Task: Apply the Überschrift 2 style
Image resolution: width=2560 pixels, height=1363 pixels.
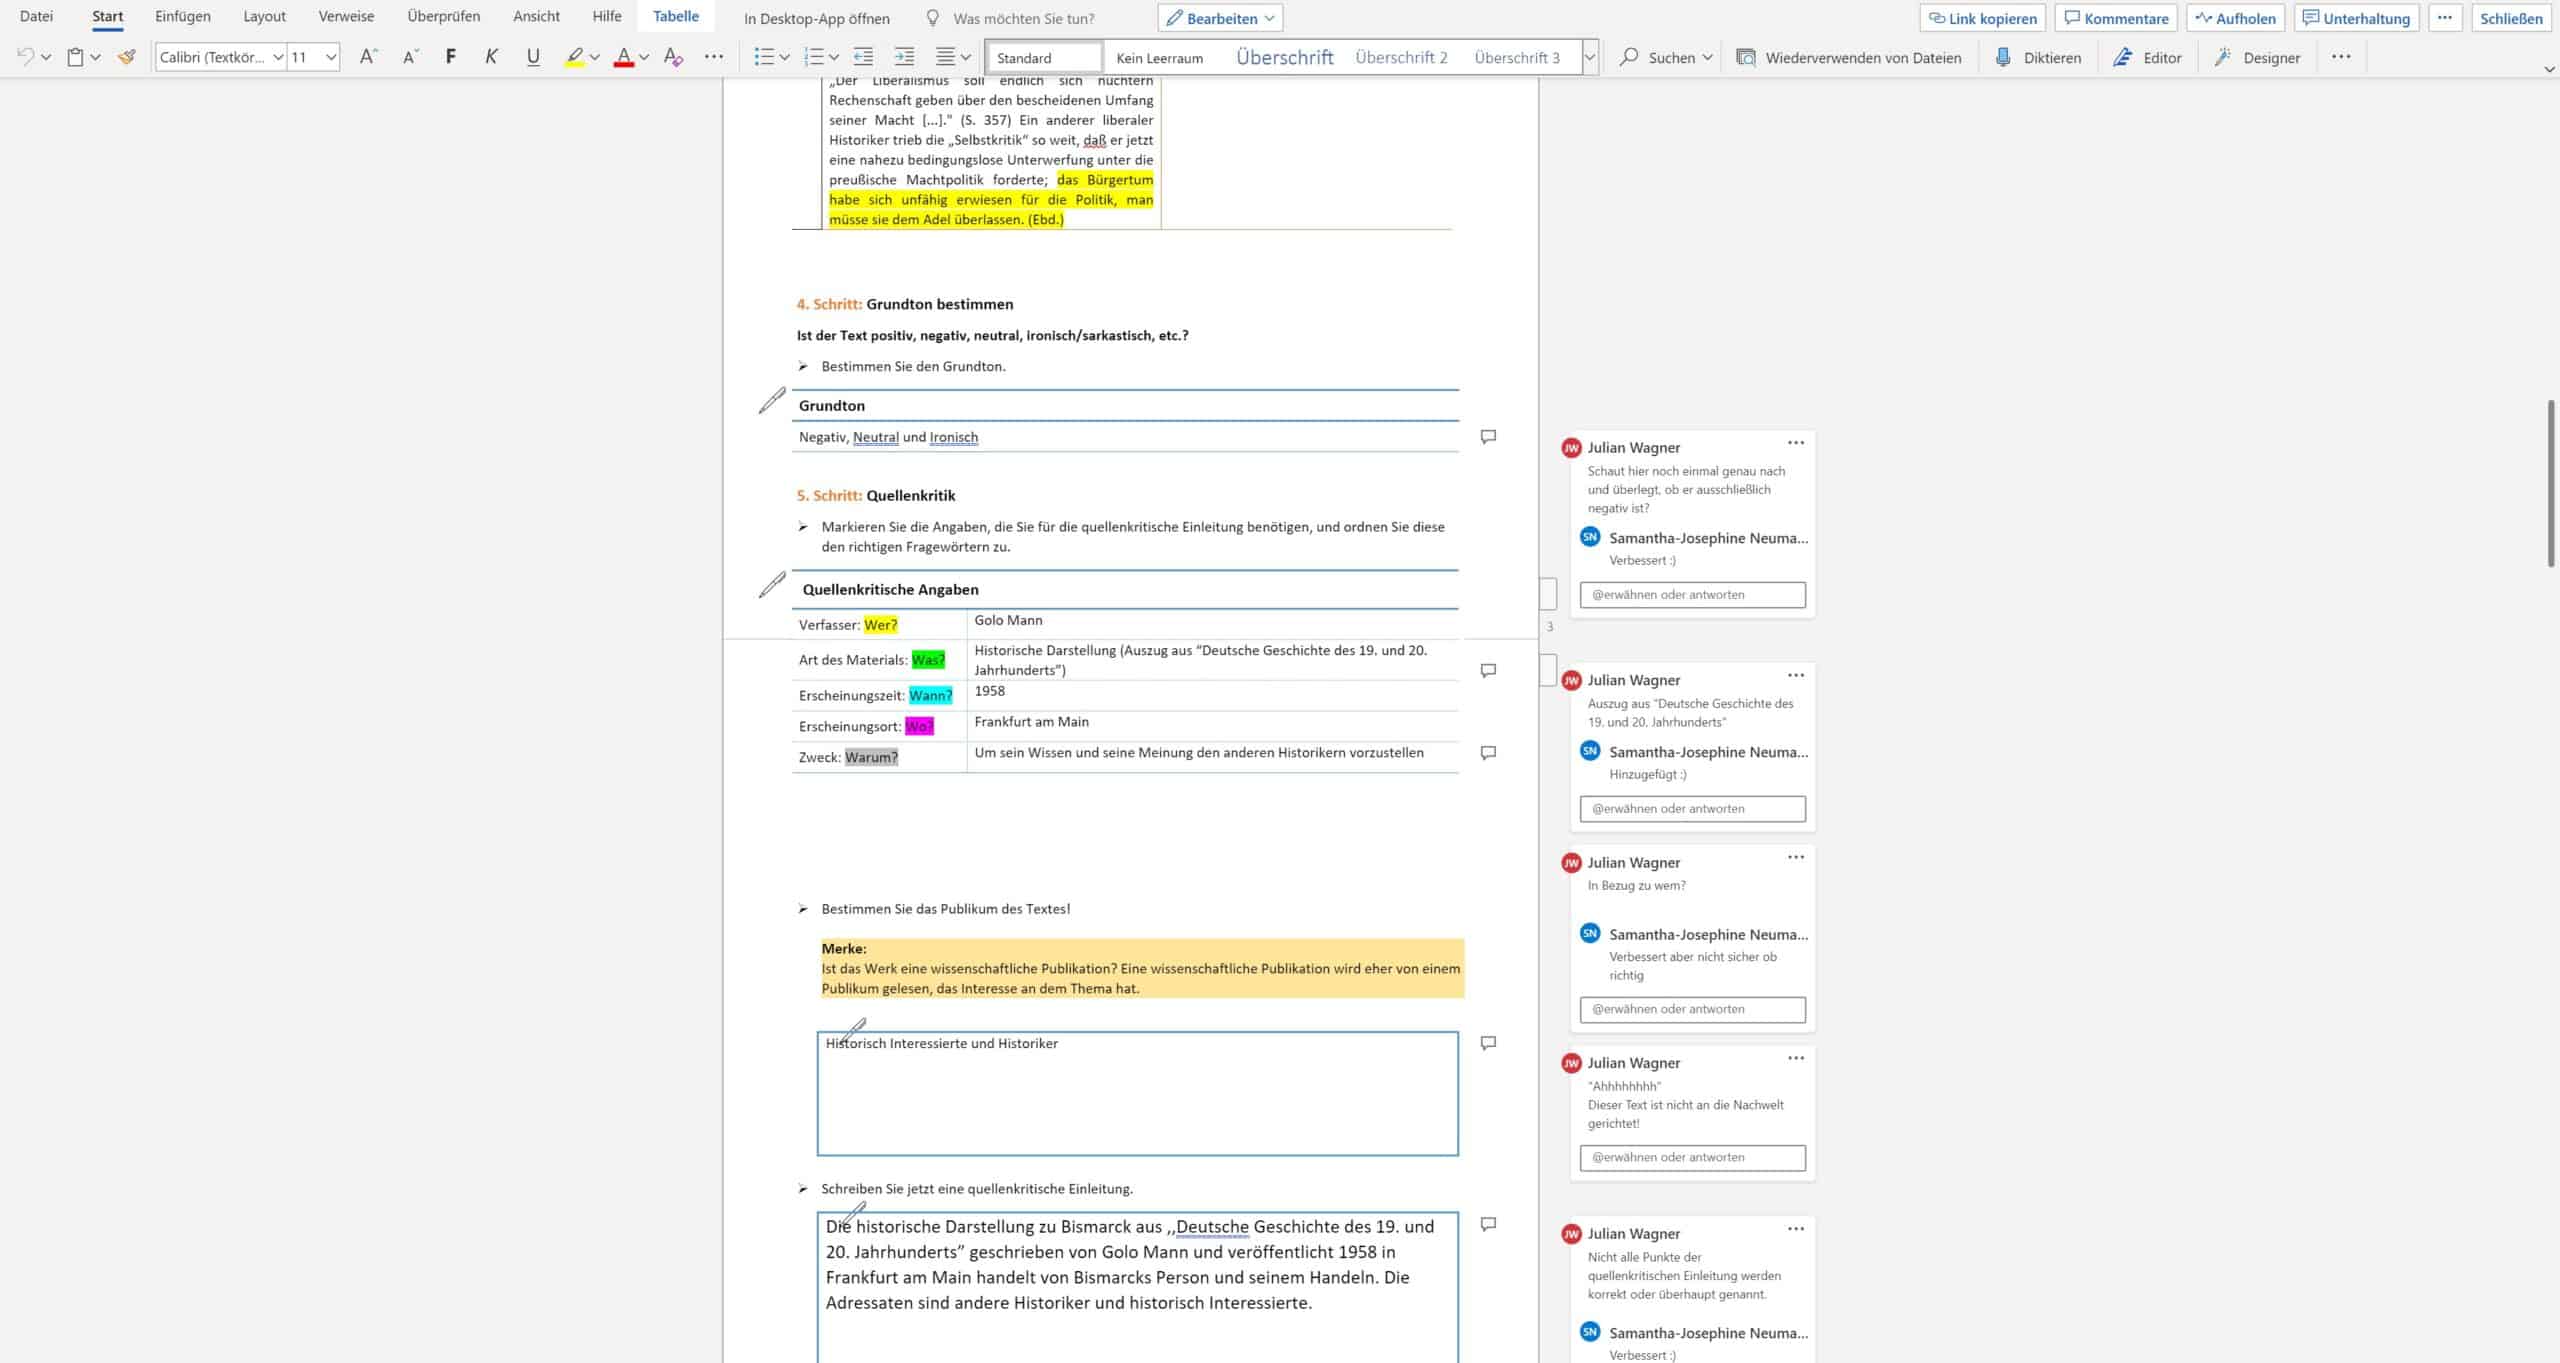Action: (x=1401, y=57)
